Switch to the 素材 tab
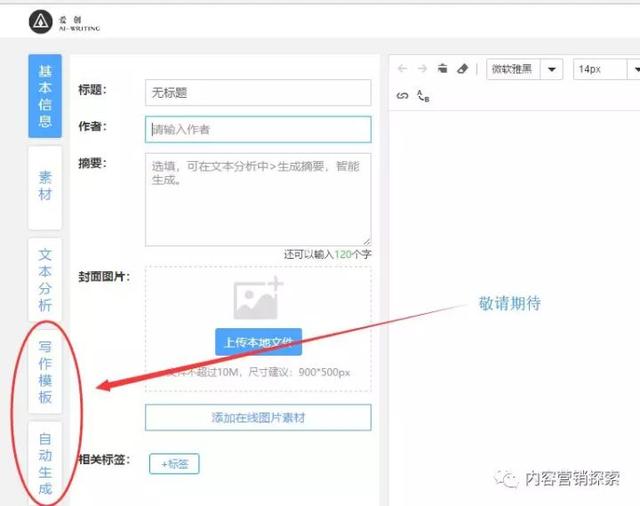The image size is (640, 506). coord(45,188)
